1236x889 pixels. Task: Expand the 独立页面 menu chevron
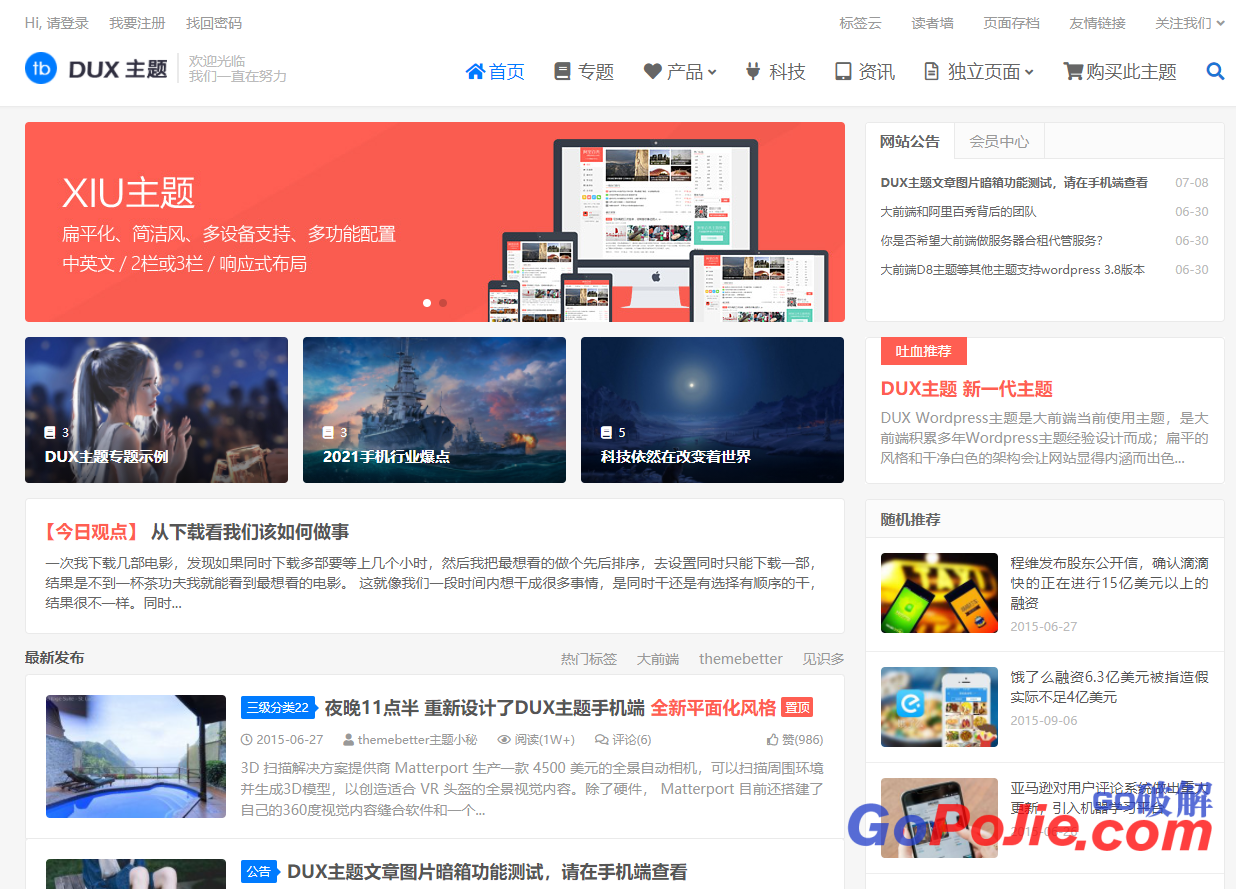(x=1029, y=72)
